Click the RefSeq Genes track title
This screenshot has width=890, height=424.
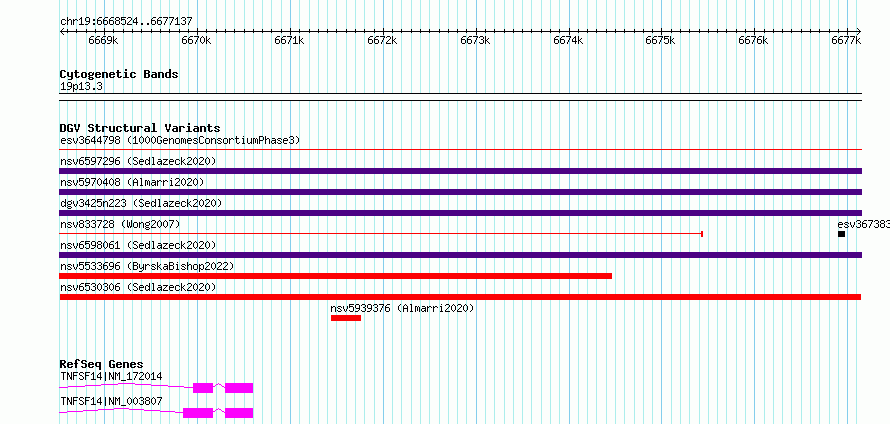[101, 364]
